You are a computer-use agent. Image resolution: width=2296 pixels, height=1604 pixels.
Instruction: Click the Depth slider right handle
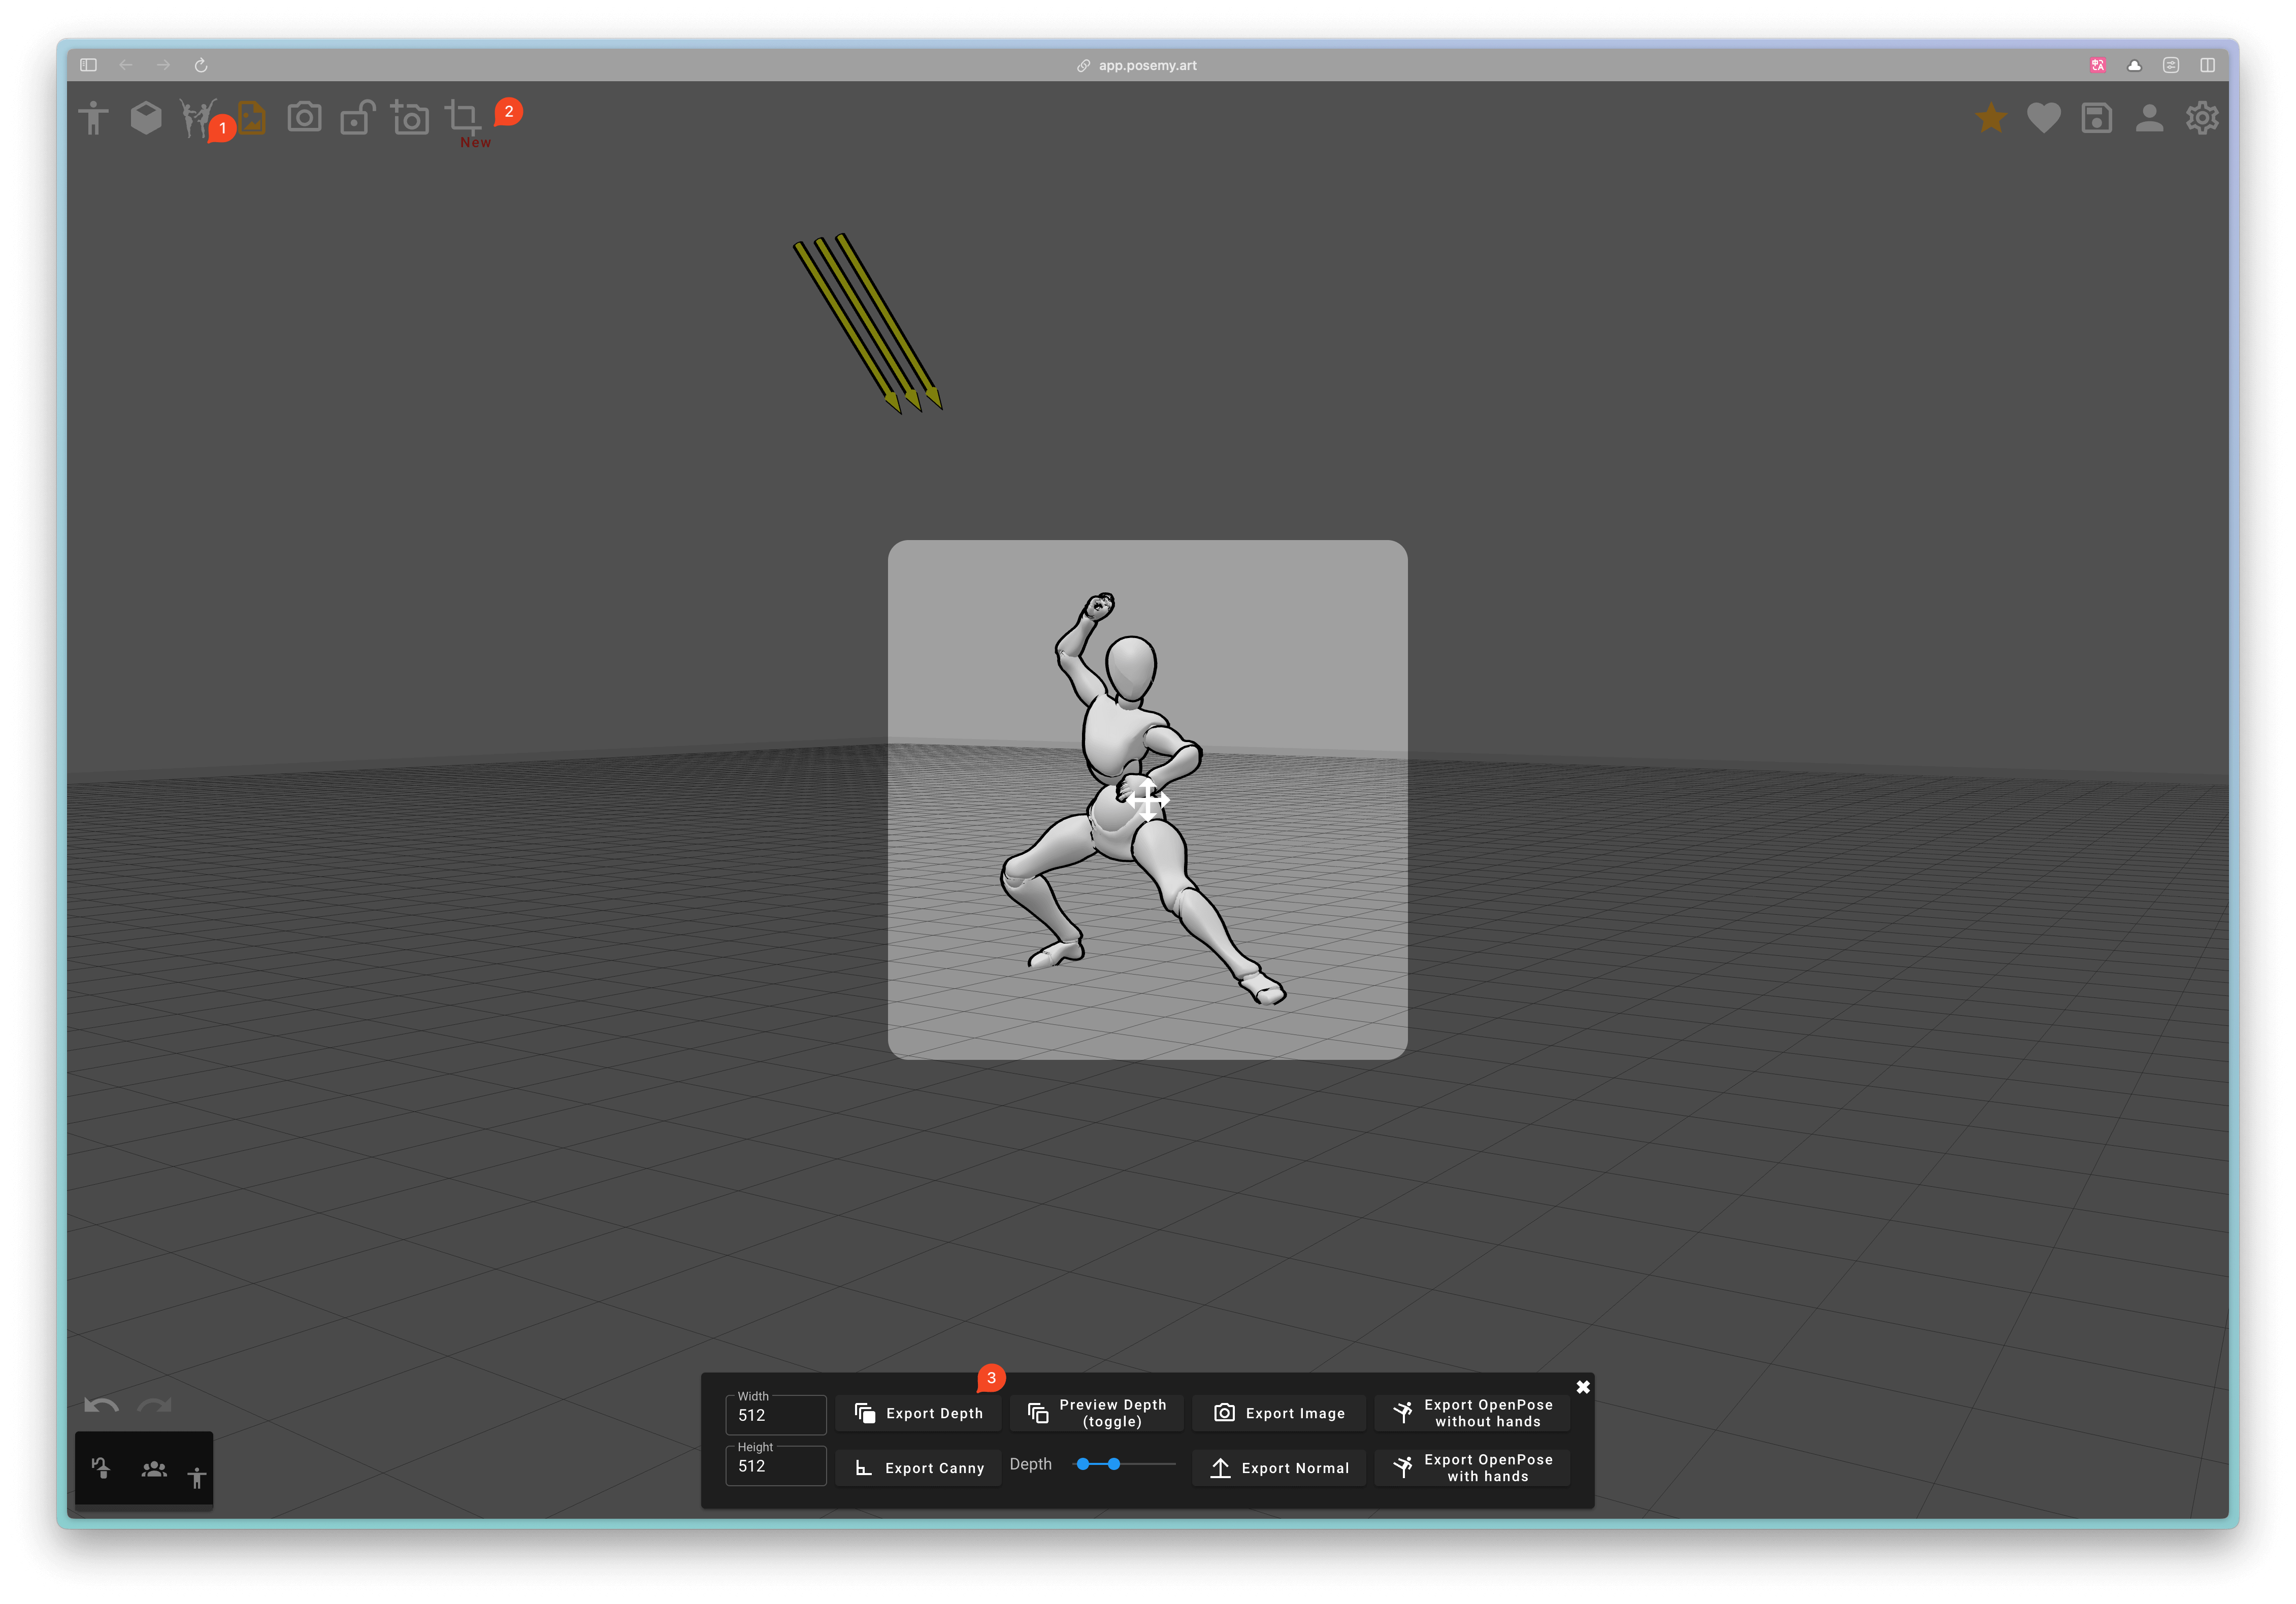(x=1113, y=1464)
